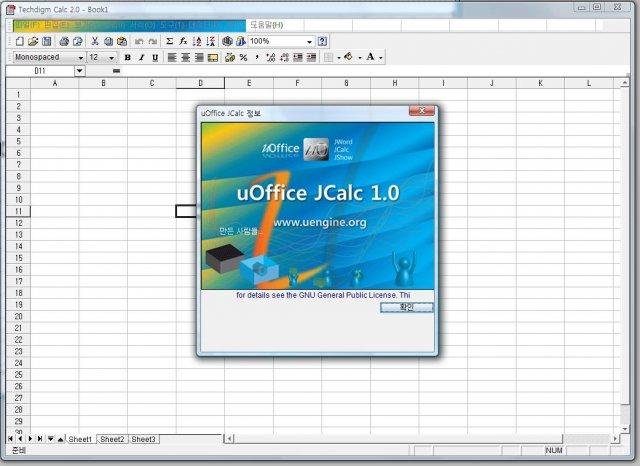Open font color dropdown arrow

click(380, 58)
